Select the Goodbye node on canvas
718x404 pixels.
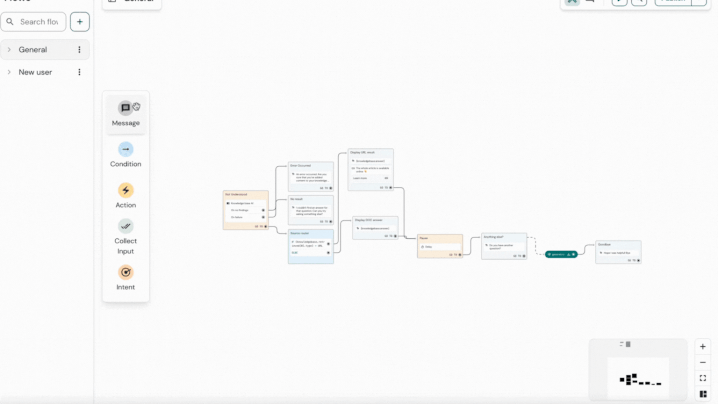618,251
